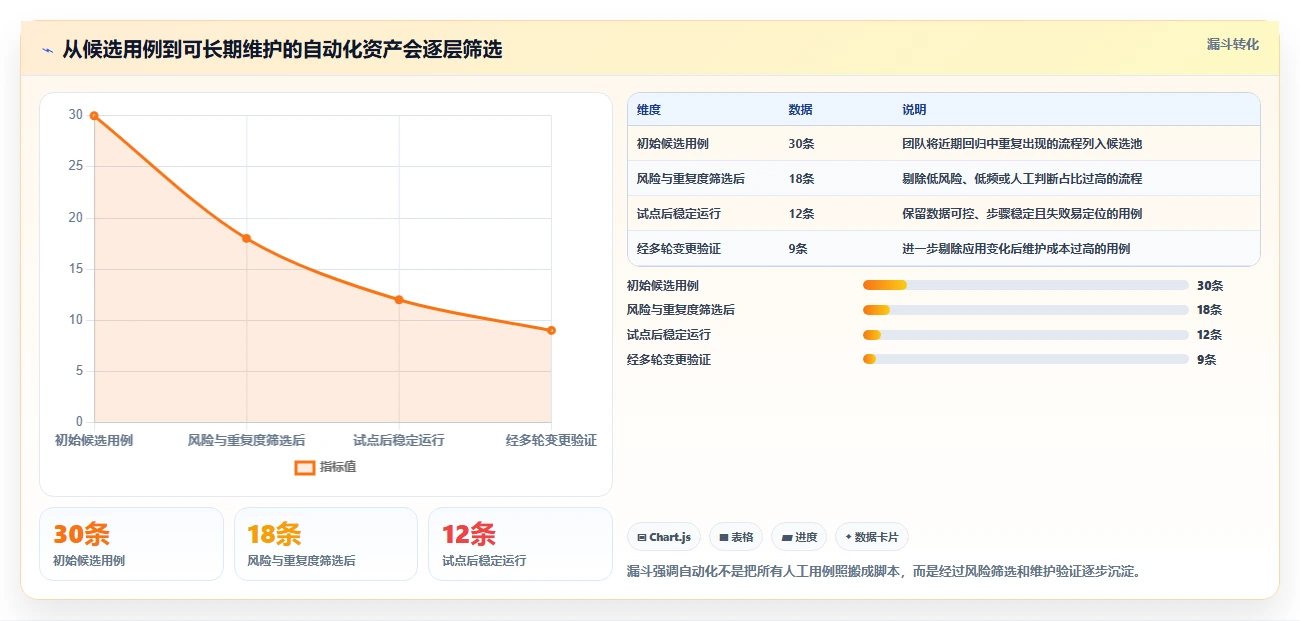The image size is (1300, 621).
Task: Click the 12条 data card
Action: pyautogui.click(x=520, y=544)
